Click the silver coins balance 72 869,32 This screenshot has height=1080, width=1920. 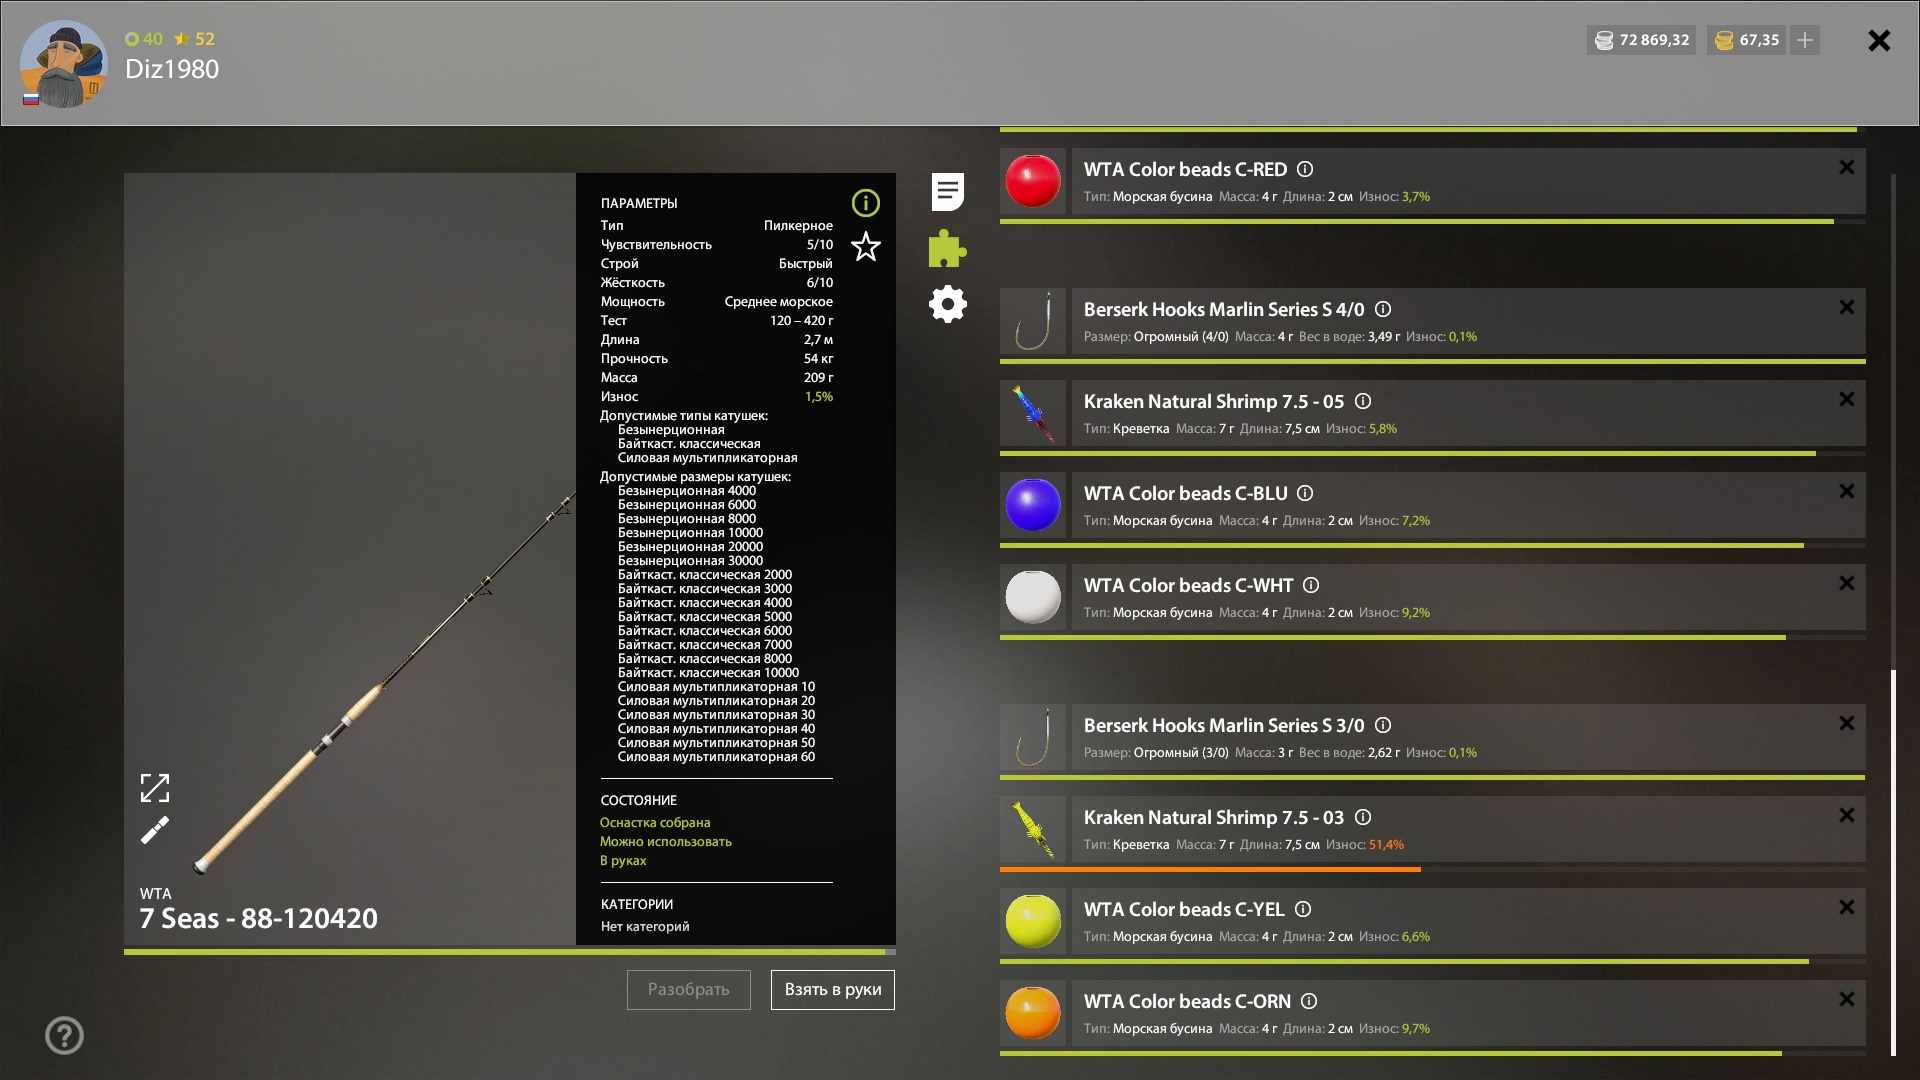(1641, 40)
